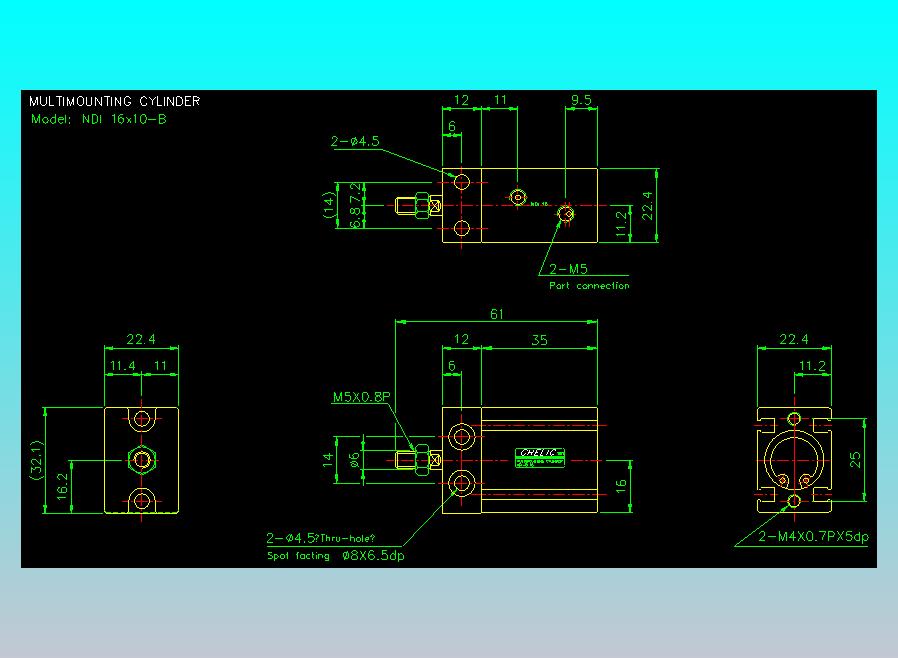
Task: Select the '16' dimension beside the front view
Action: pos(621,486)
